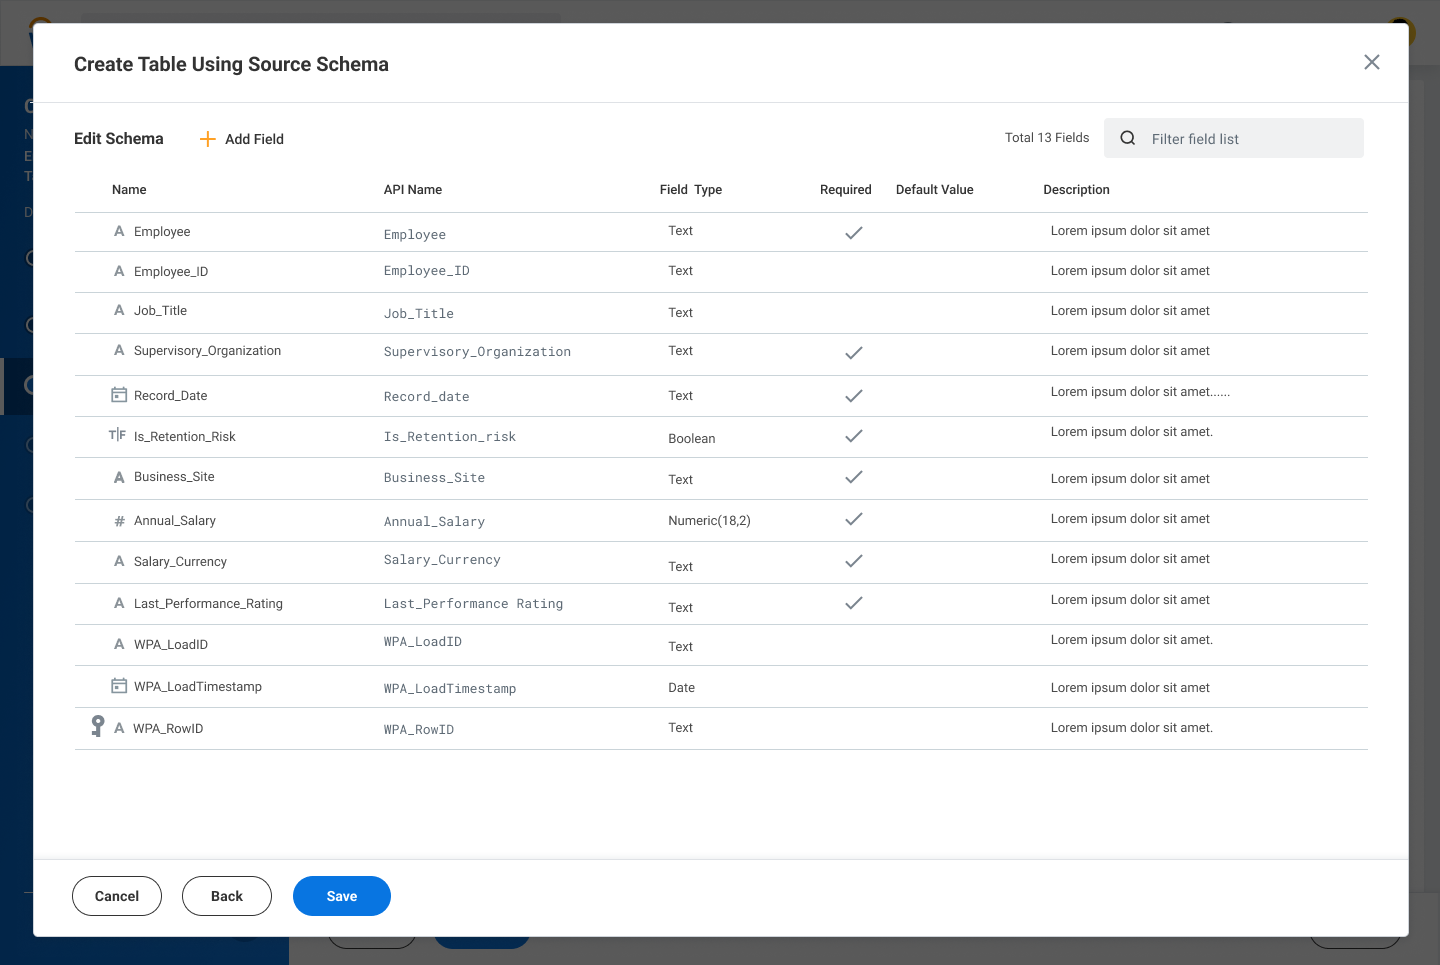The width and height of the screenshot is (1440, 965).
Task: Toggle Required check for Business_Site row
Action: (854, 477)
